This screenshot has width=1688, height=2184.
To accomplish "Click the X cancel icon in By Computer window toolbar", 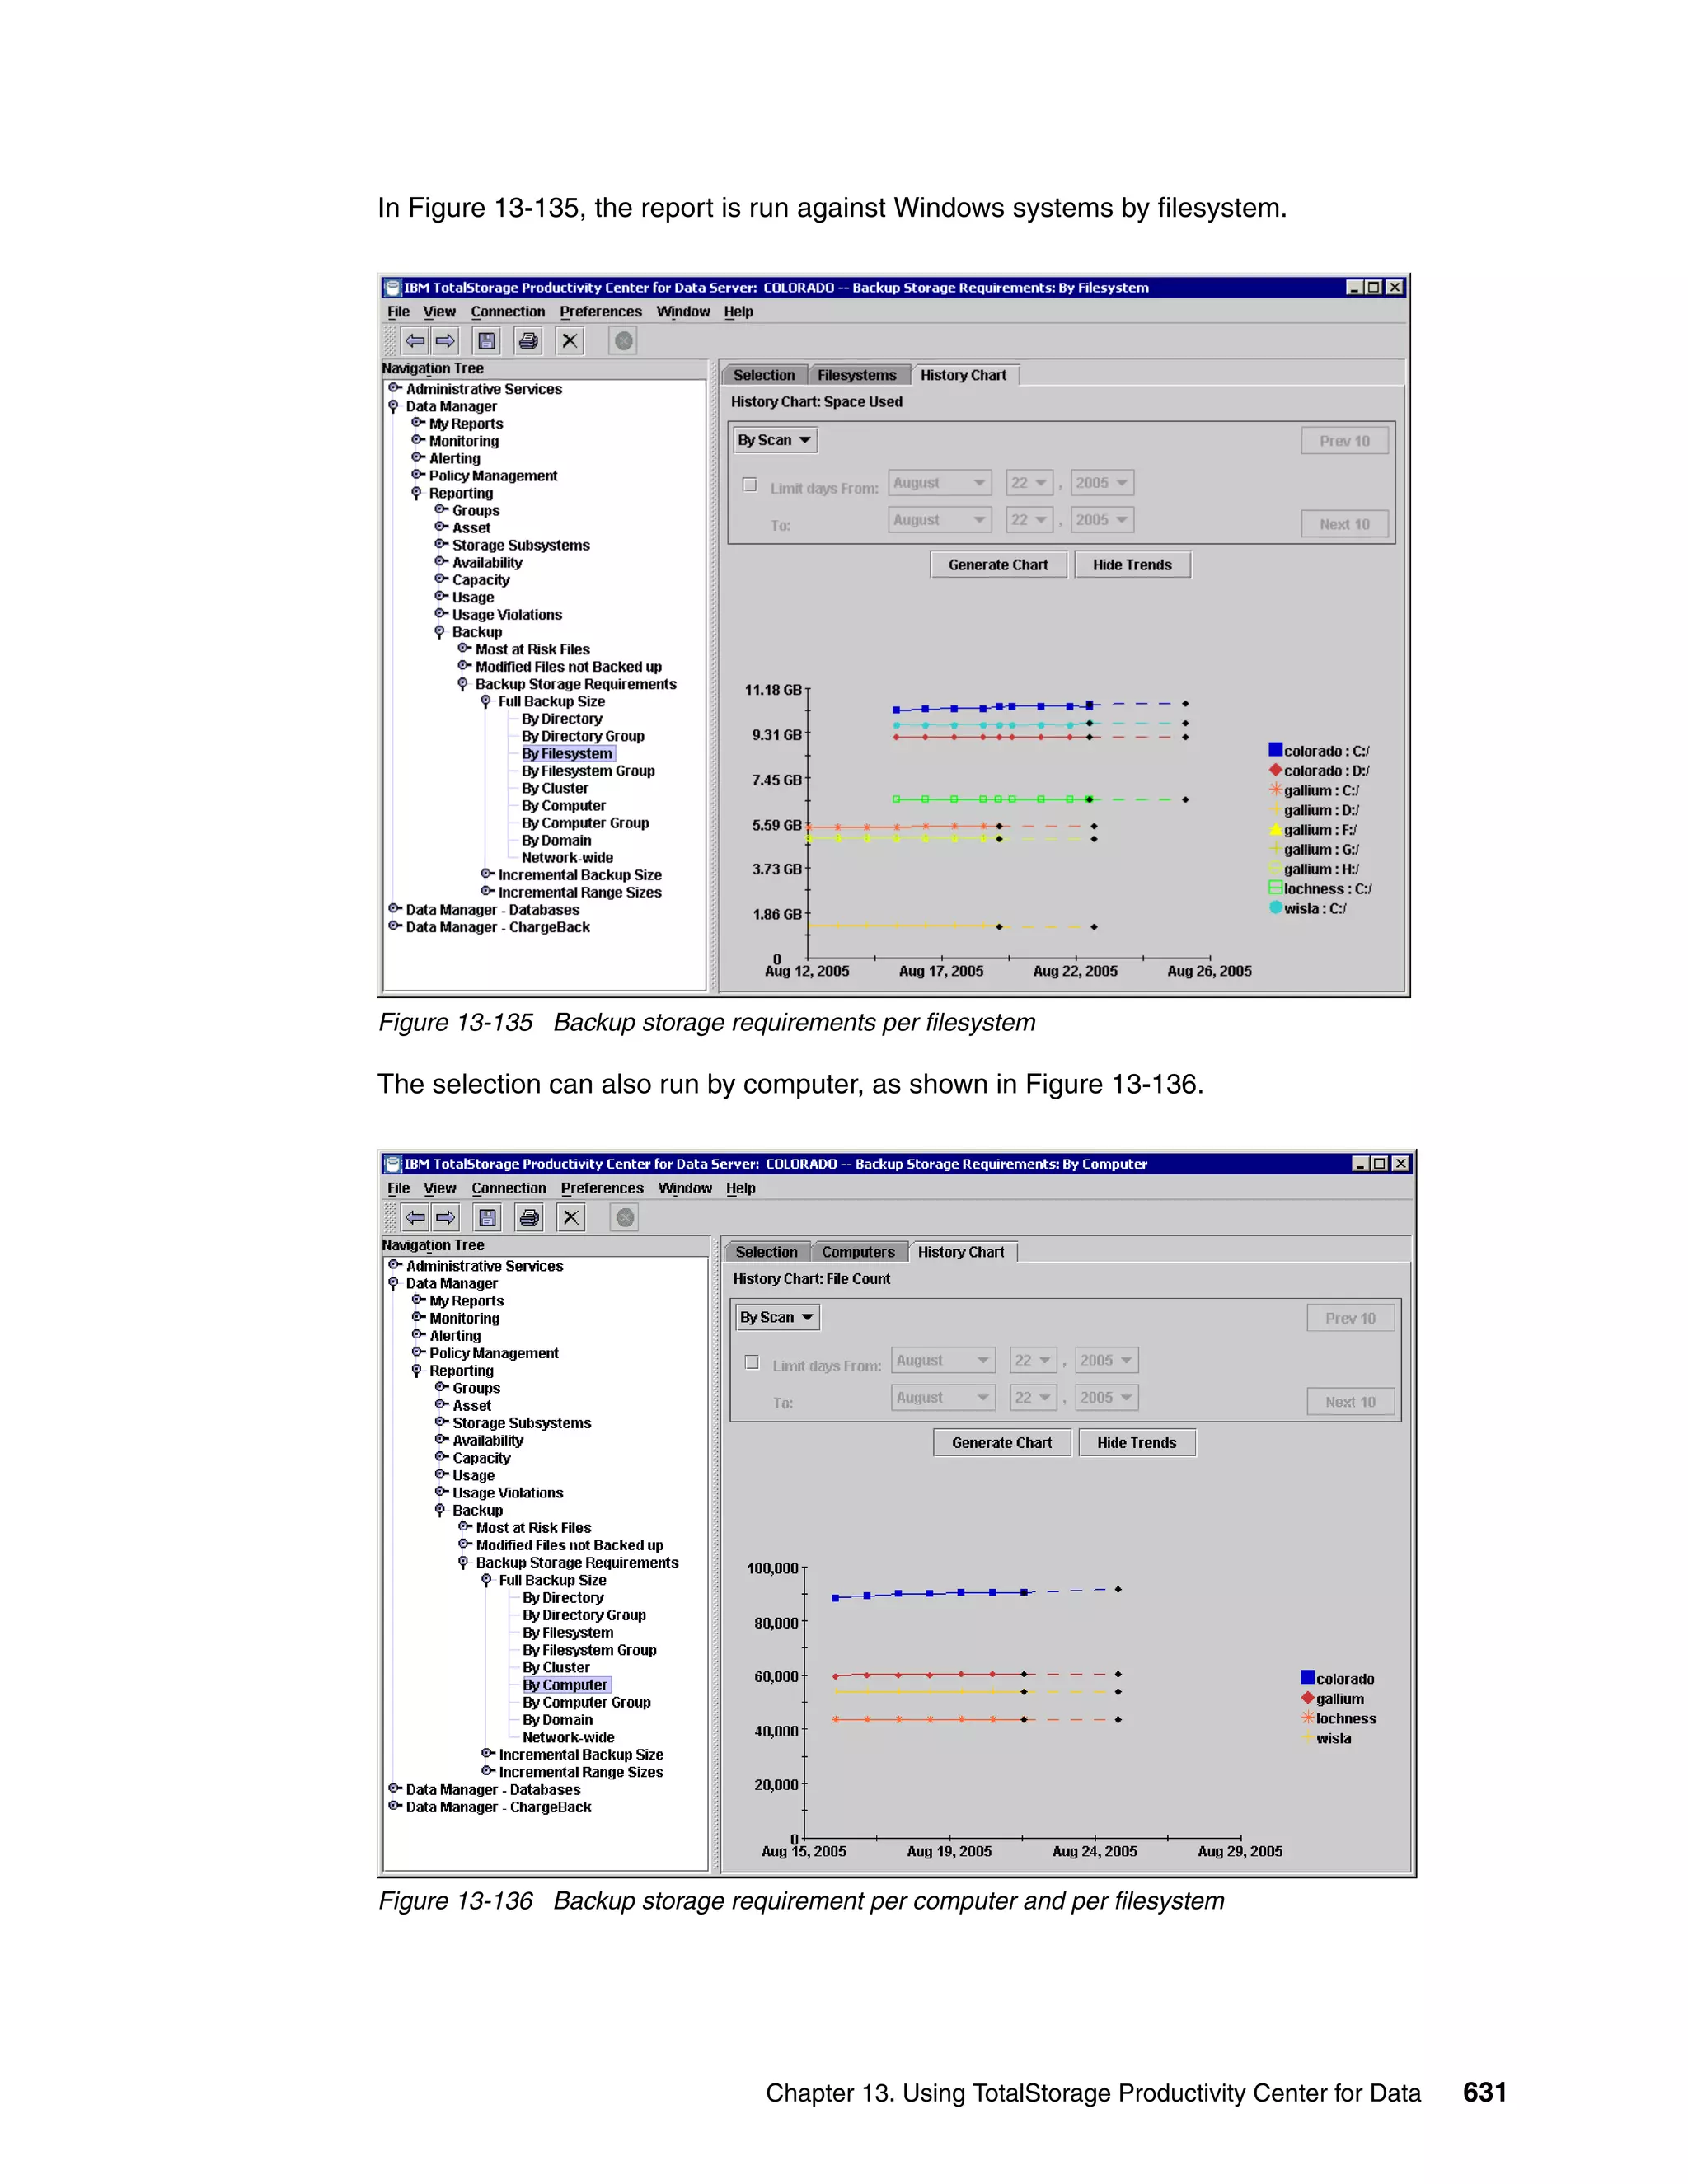I will [x=571, y=1217].
